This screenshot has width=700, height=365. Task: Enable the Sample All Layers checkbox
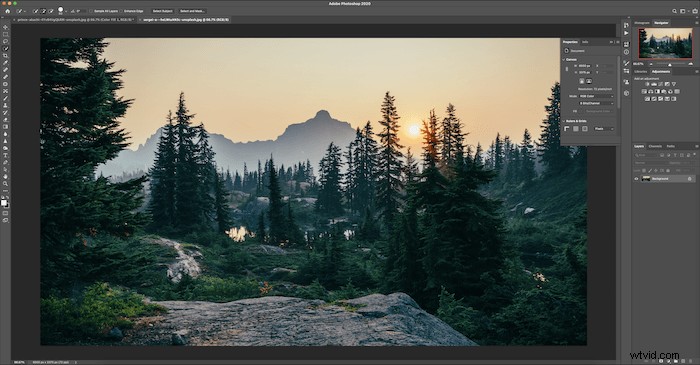(x=91, y=11)
